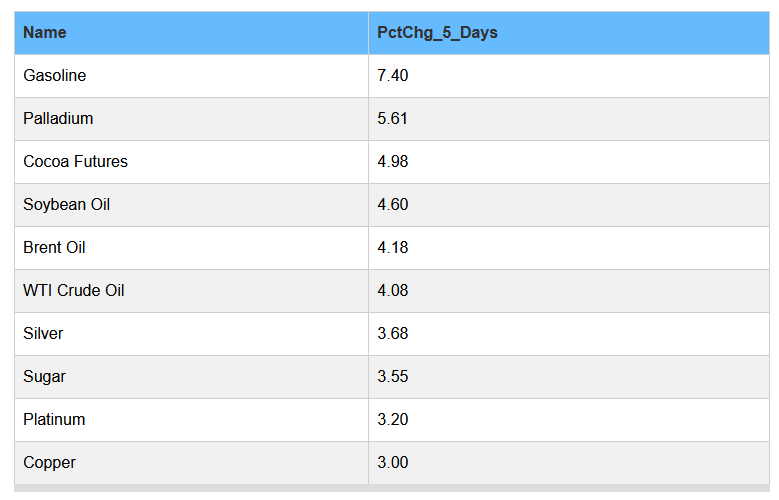
Task: Click the 4.18 Brent Oil value
Action: pyautogui.click(x=393, y=248)
